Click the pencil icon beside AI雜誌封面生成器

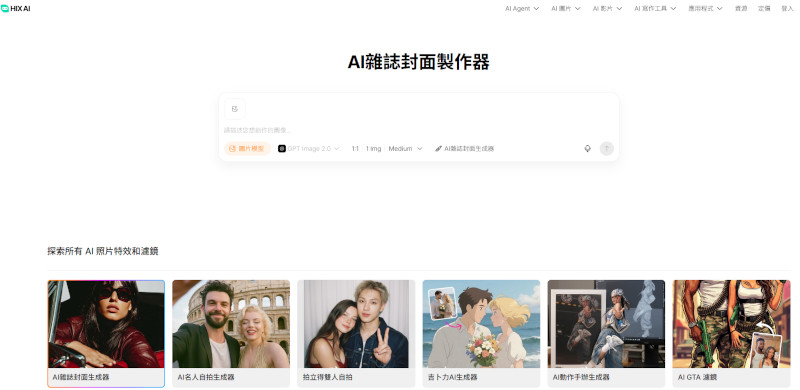pos(438,149)
